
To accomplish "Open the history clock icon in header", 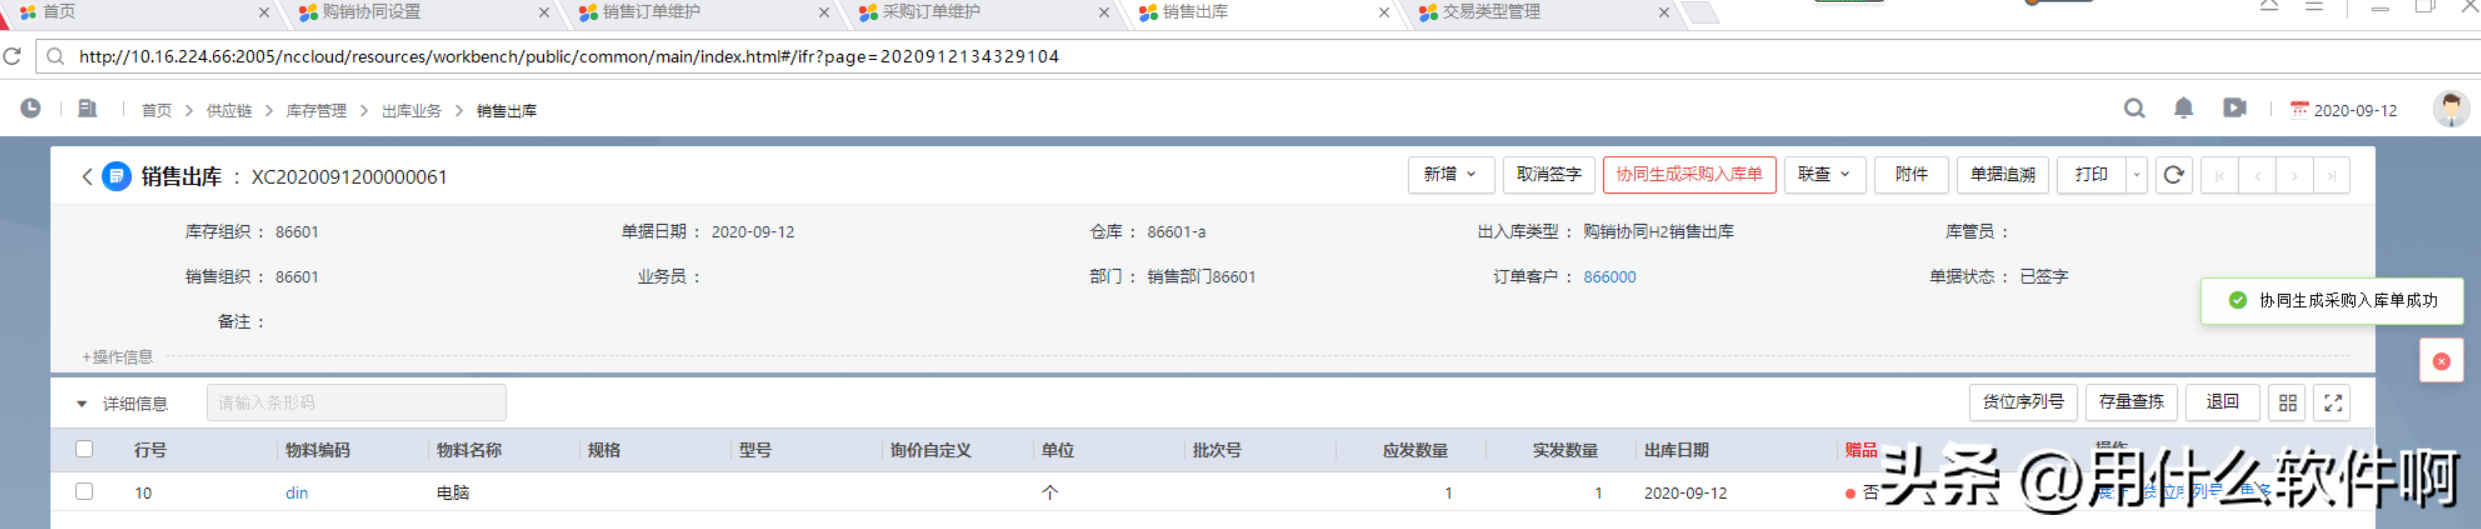I will 31,109.
